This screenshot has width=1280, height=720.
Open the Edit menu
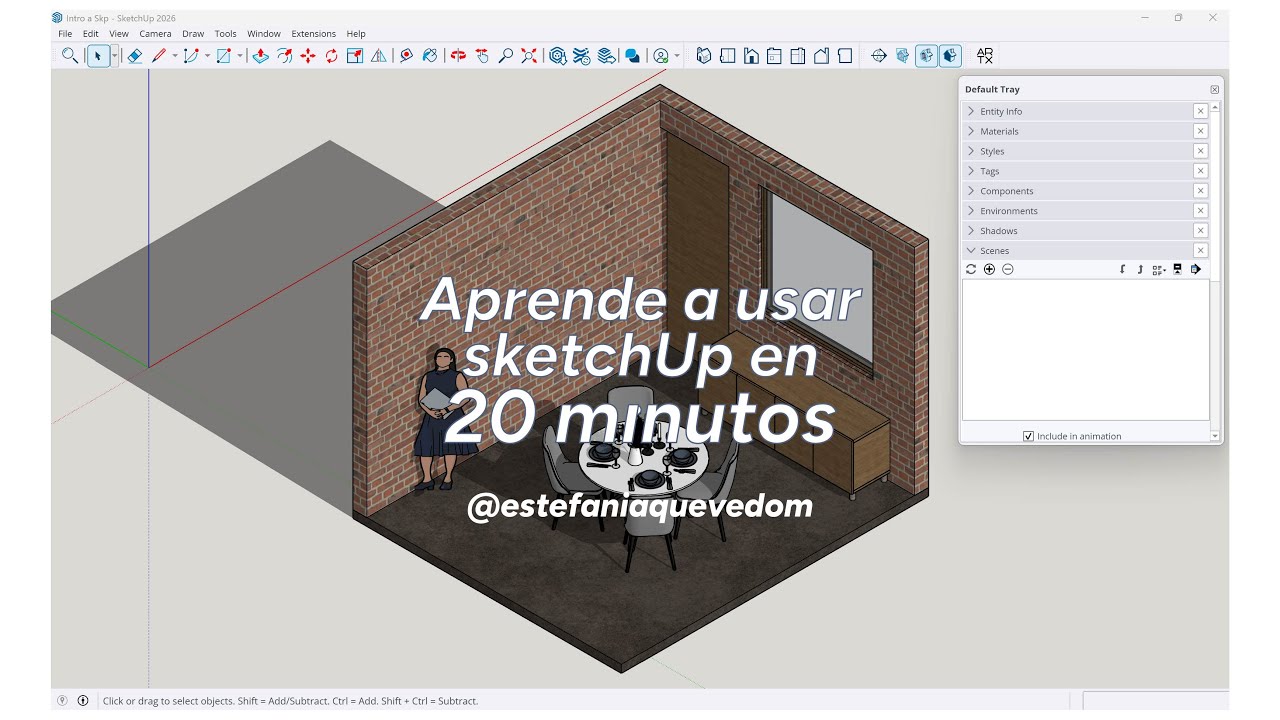pyautogui.click(x=90, y=34)
